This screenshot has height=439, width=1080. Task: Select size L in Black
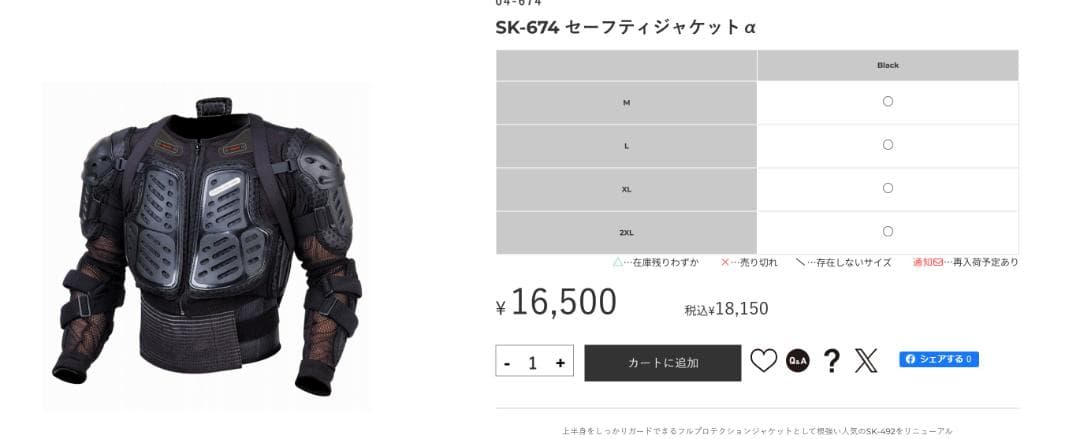tap(888, 145)
